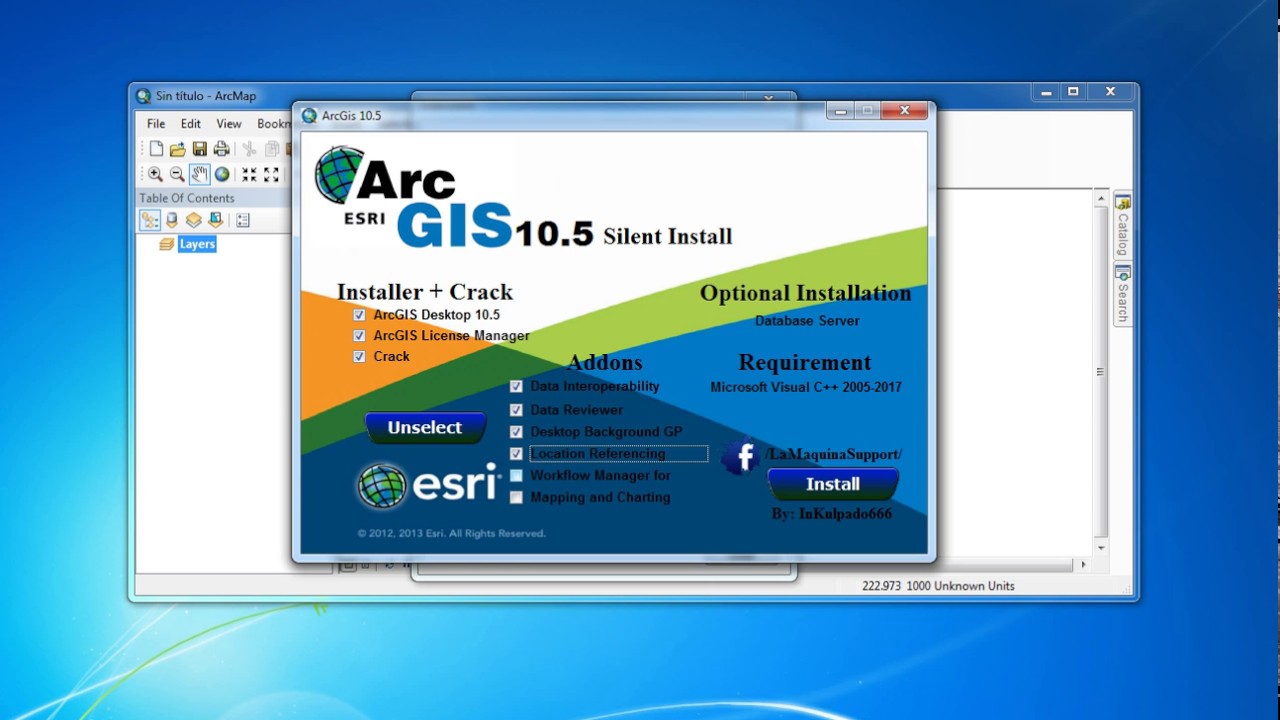Click the Fixed Zoom Out arrows icon

pos(271,174)
